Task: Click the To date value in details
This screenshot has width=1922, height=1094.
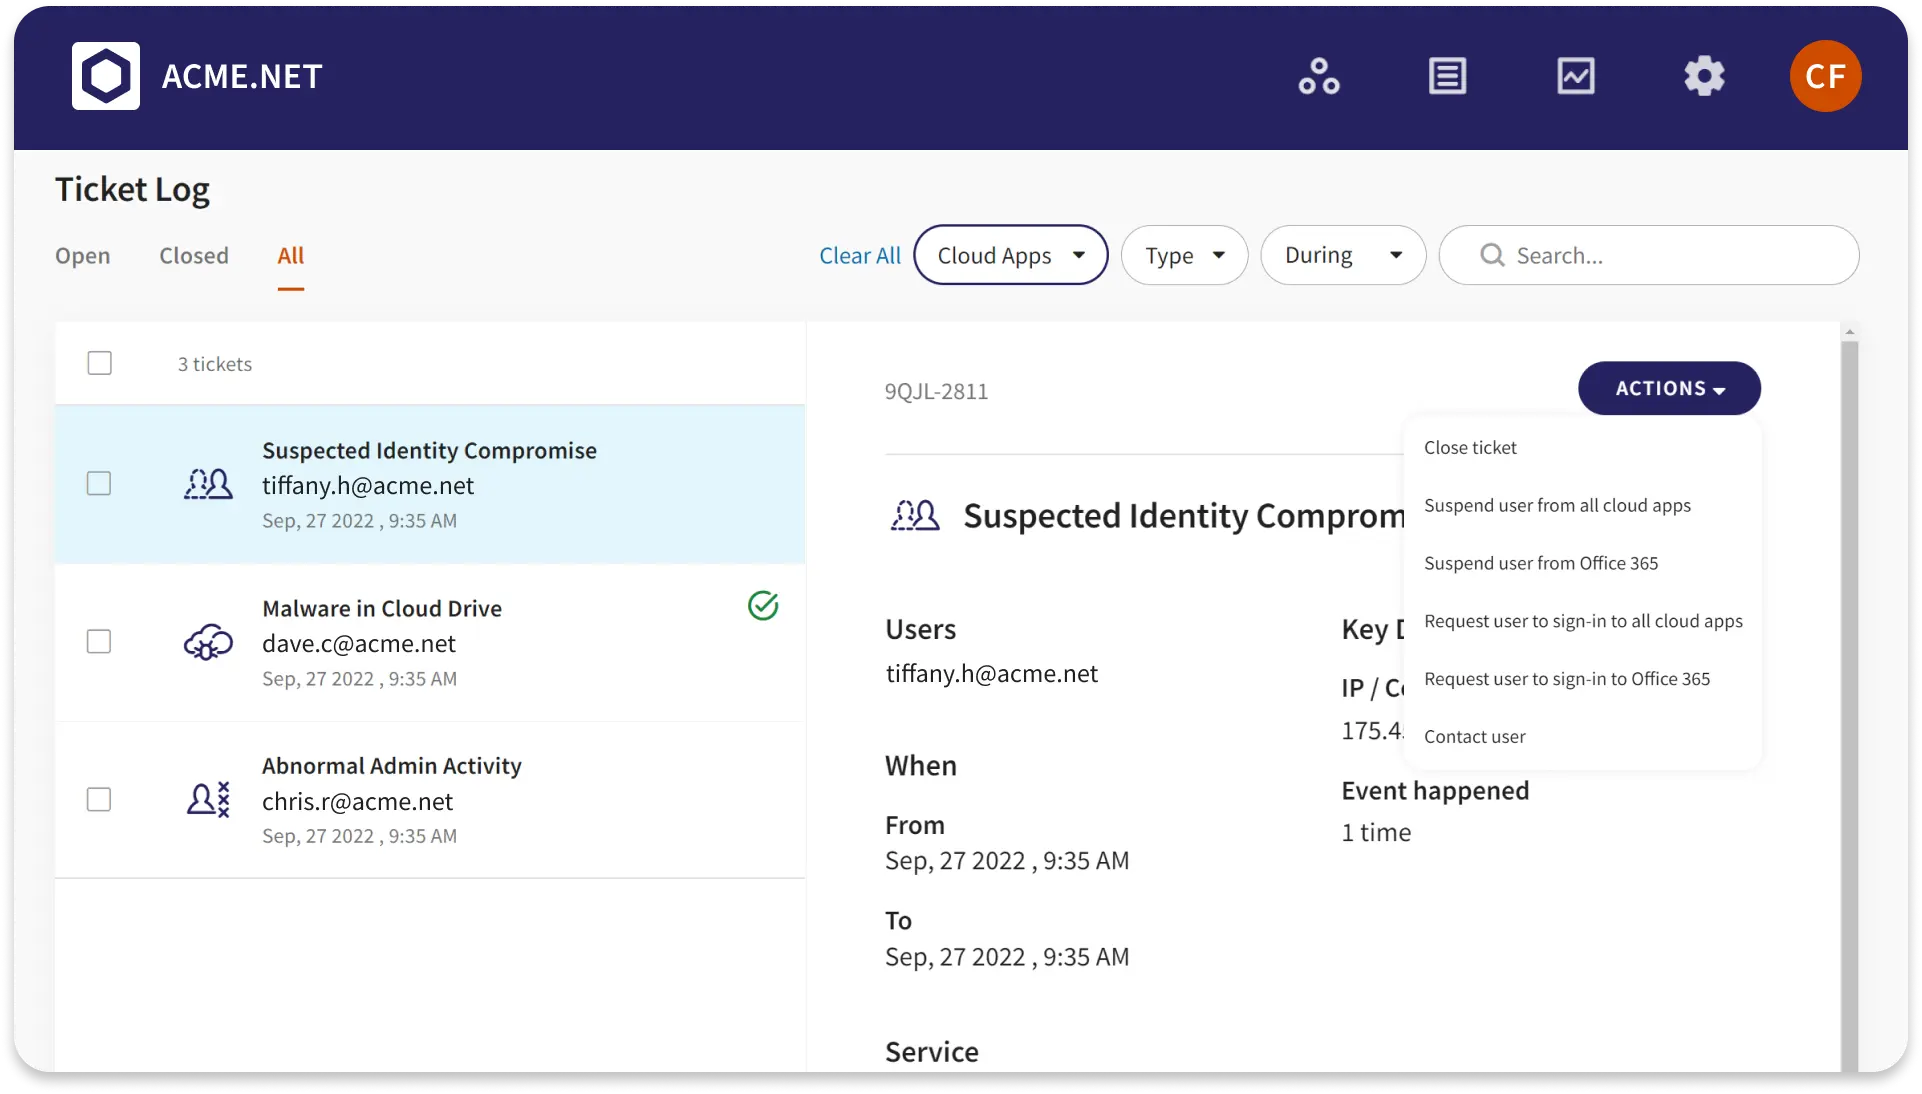Action: click(x=1007, y=956)
